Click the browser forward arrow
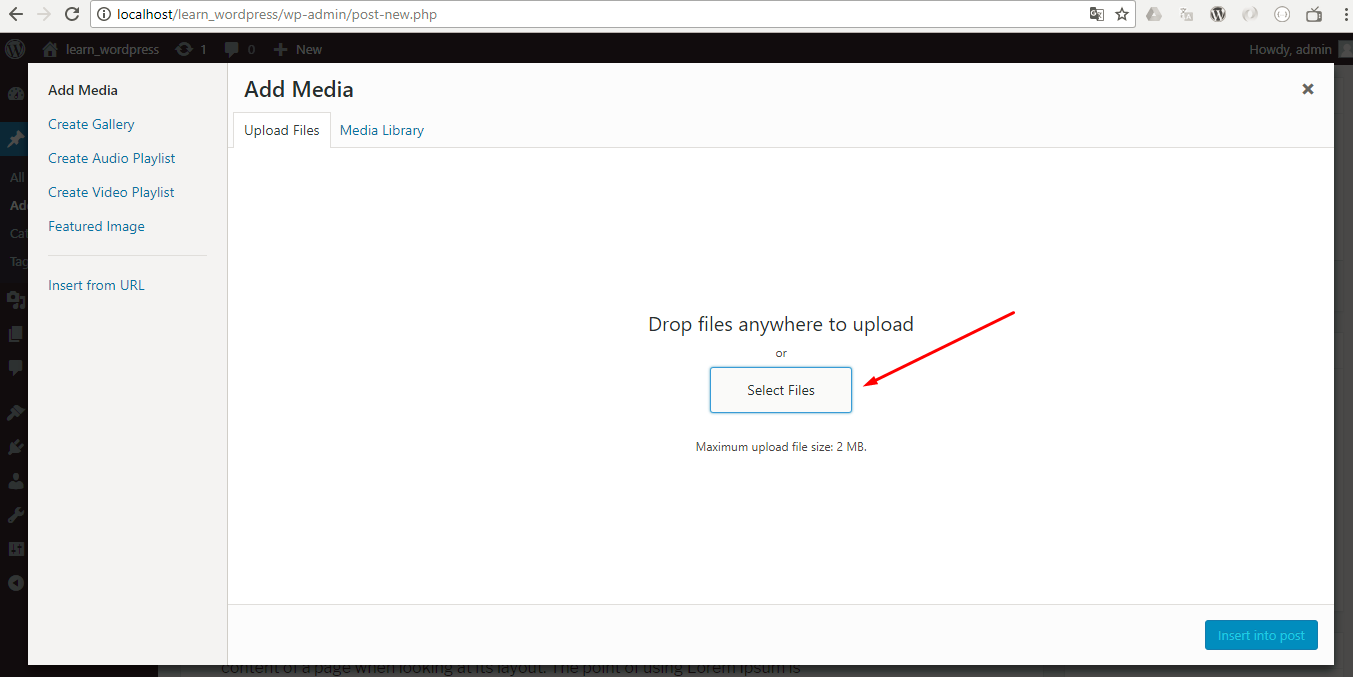The width and height of the screenshot is (1353, 677). pos(43,14)
